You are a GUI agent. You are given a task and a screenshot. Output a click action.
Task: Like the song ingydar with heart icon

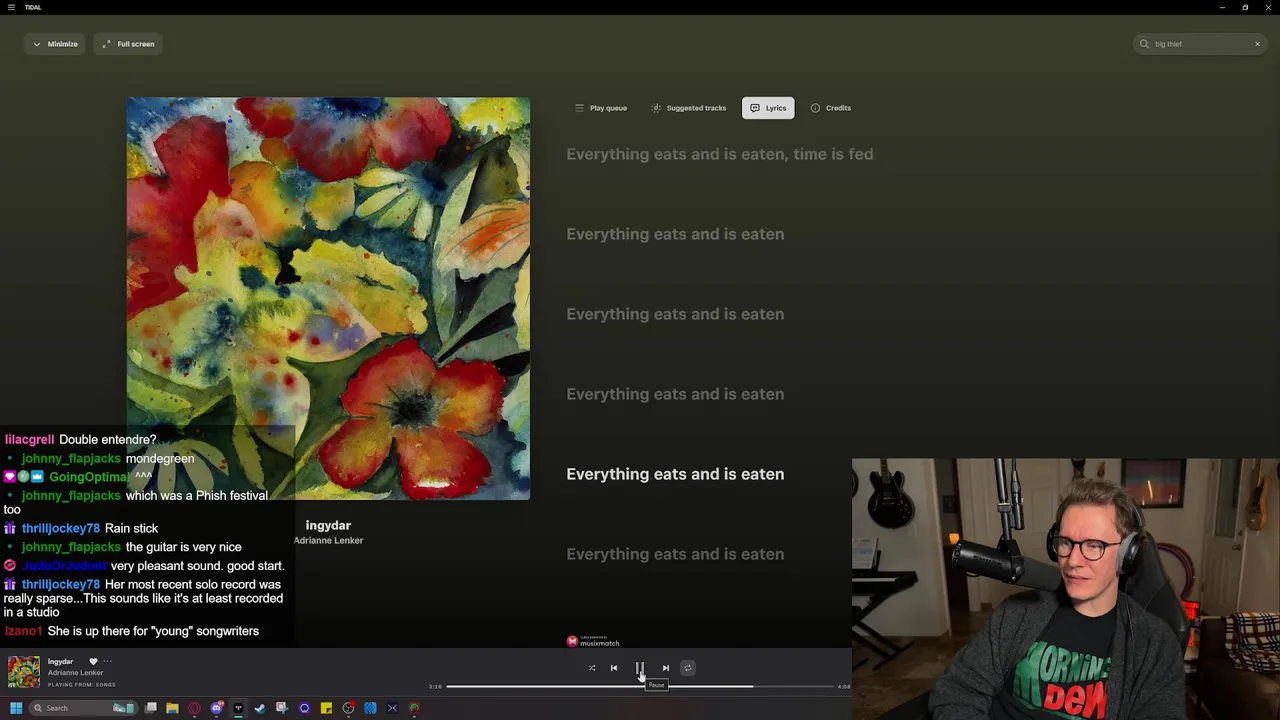[93, 661]
